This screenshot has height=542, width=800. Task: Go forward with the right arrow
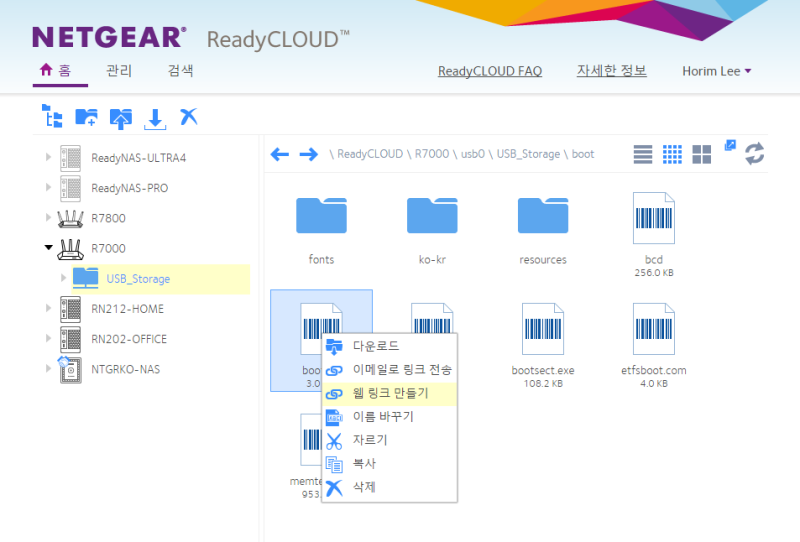coord(309,154)
